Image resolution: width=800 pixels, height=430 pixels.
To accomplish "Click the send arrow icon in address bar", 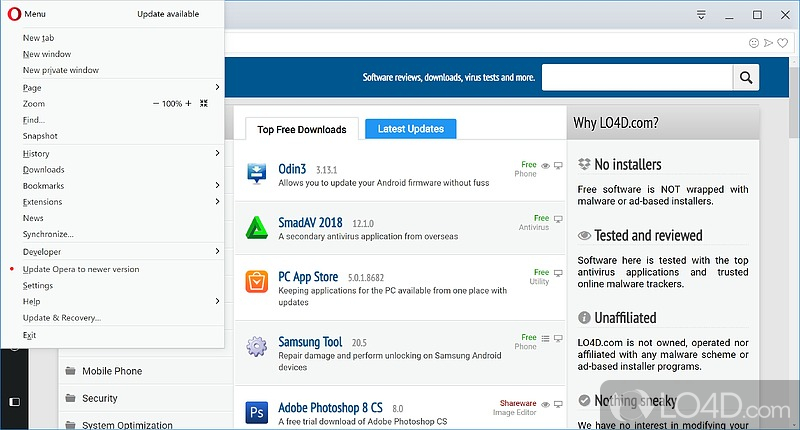I will [768, 43].
